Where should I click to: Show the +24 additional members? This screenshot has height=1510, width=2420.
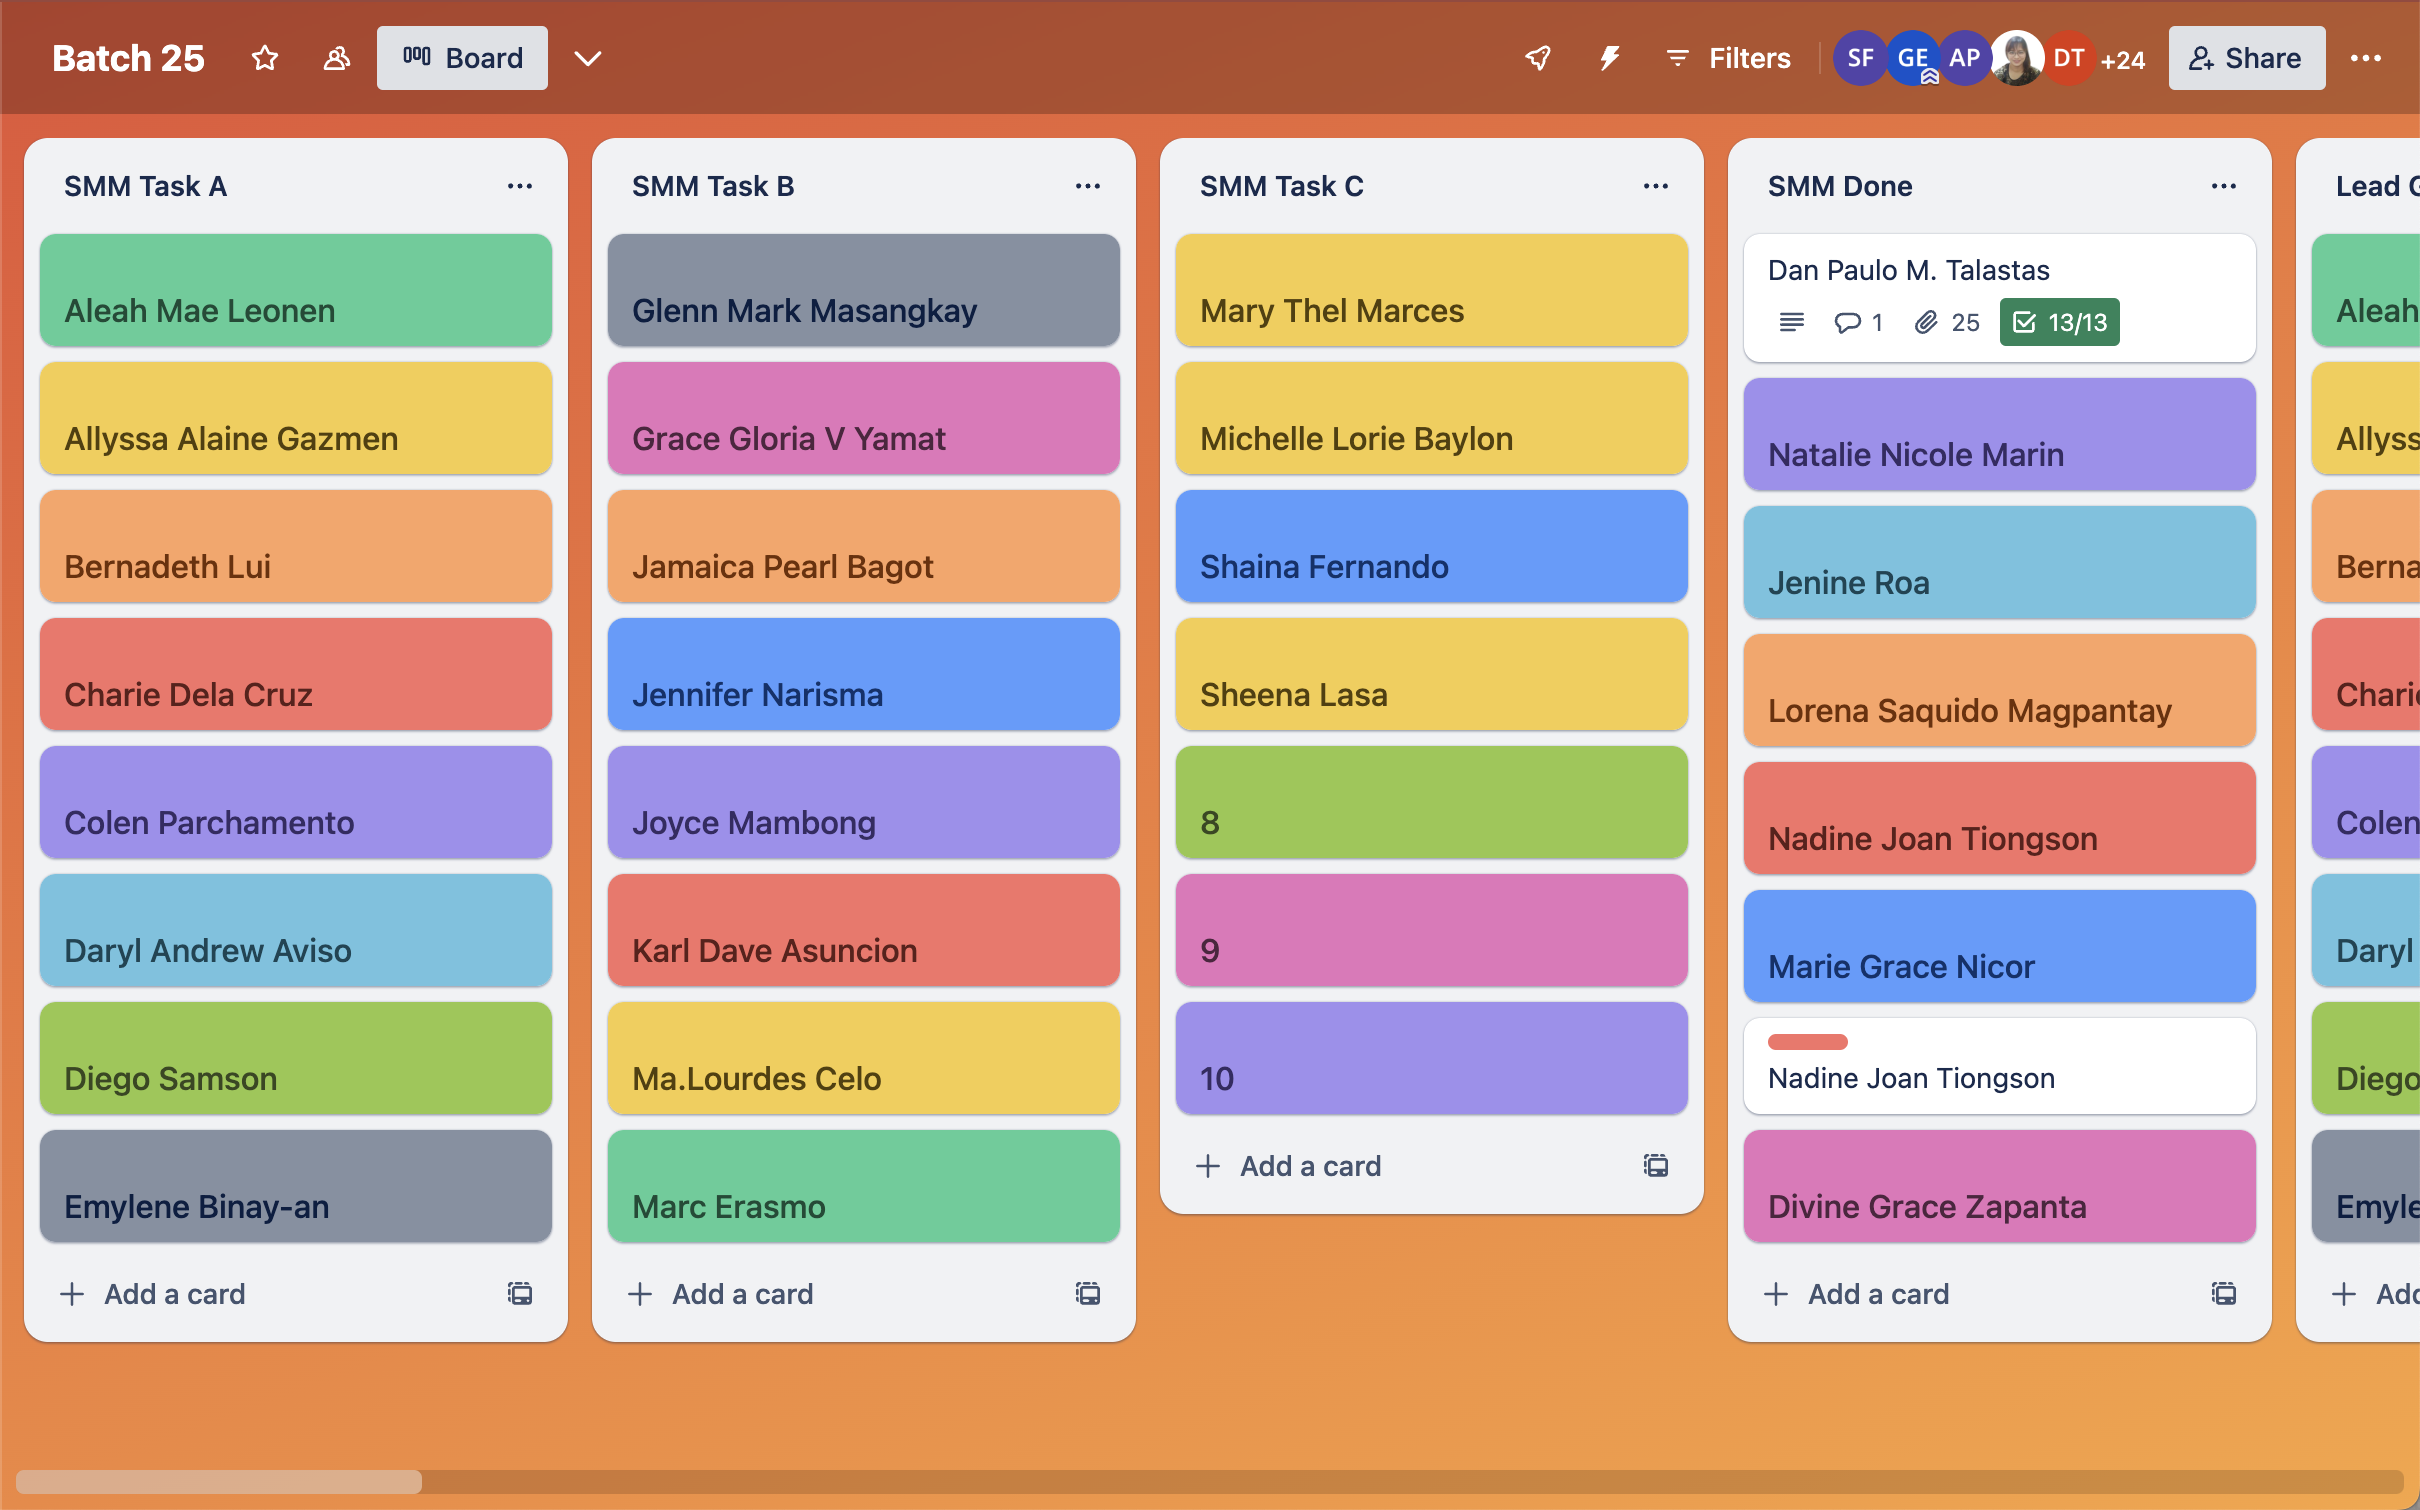click(x=2123, y=60)
